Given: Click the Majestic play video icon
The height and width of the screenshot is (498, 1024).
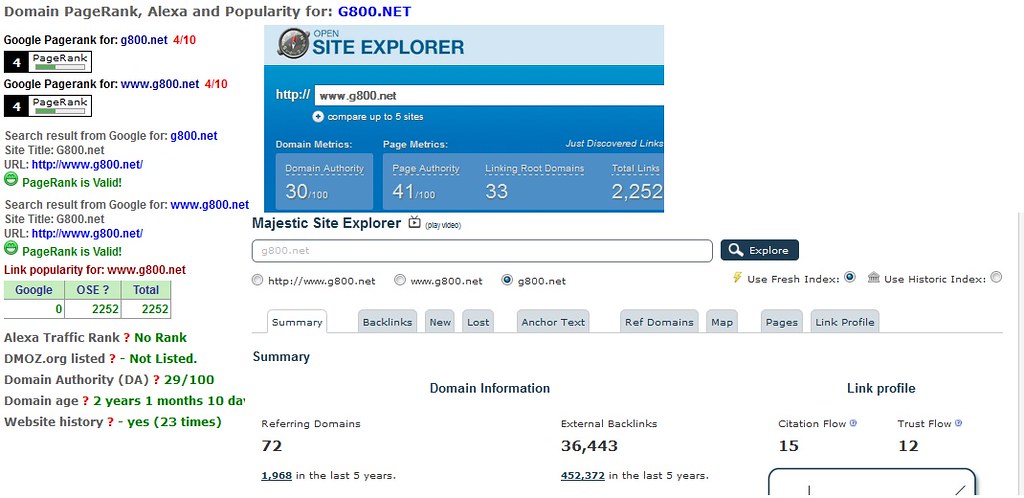Looking at the screenshot, I should (414, 223).
